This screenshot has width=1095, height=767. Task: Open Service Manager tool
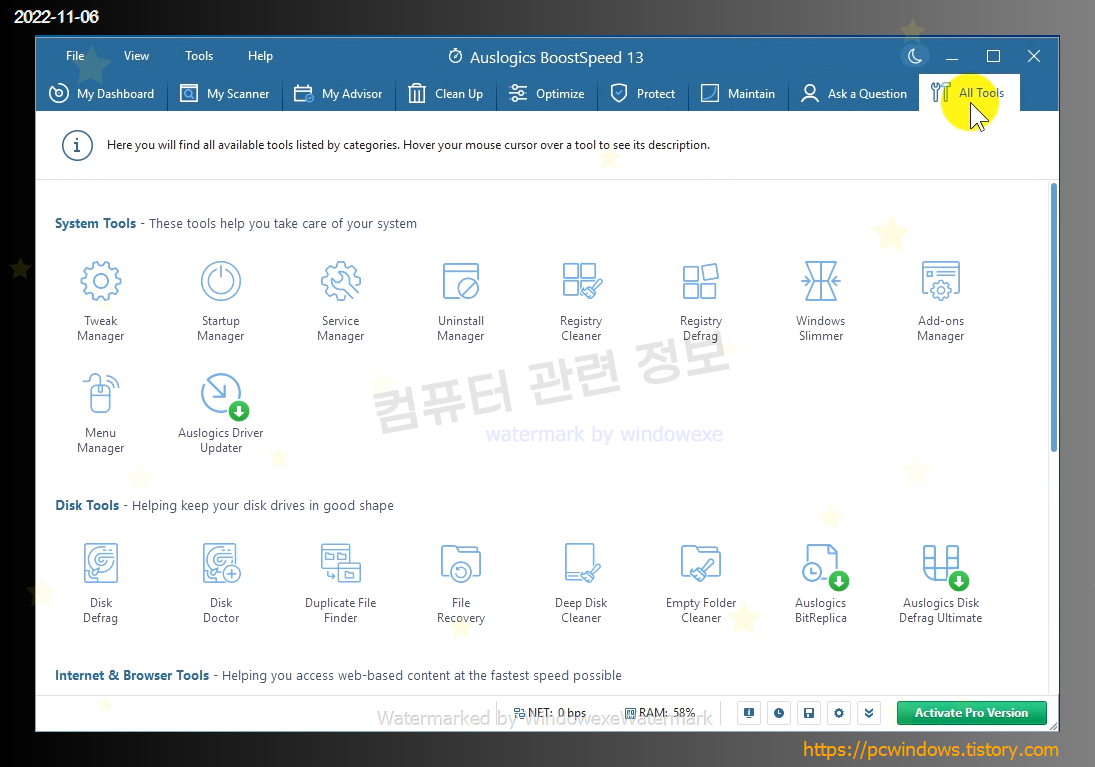click(341, 301)
